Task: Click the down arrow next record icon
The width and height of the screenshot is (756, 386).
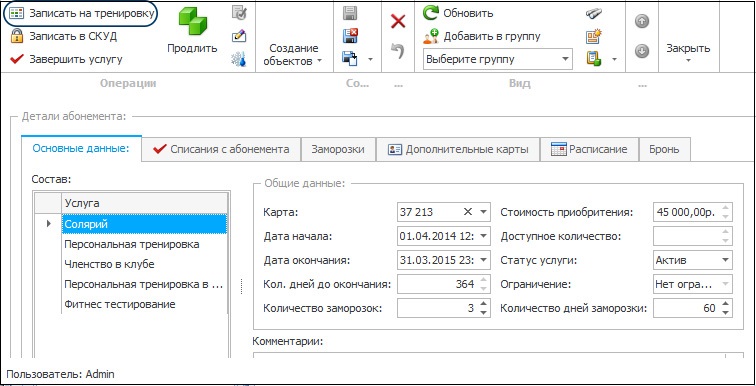Action: [x=641, y=51]
